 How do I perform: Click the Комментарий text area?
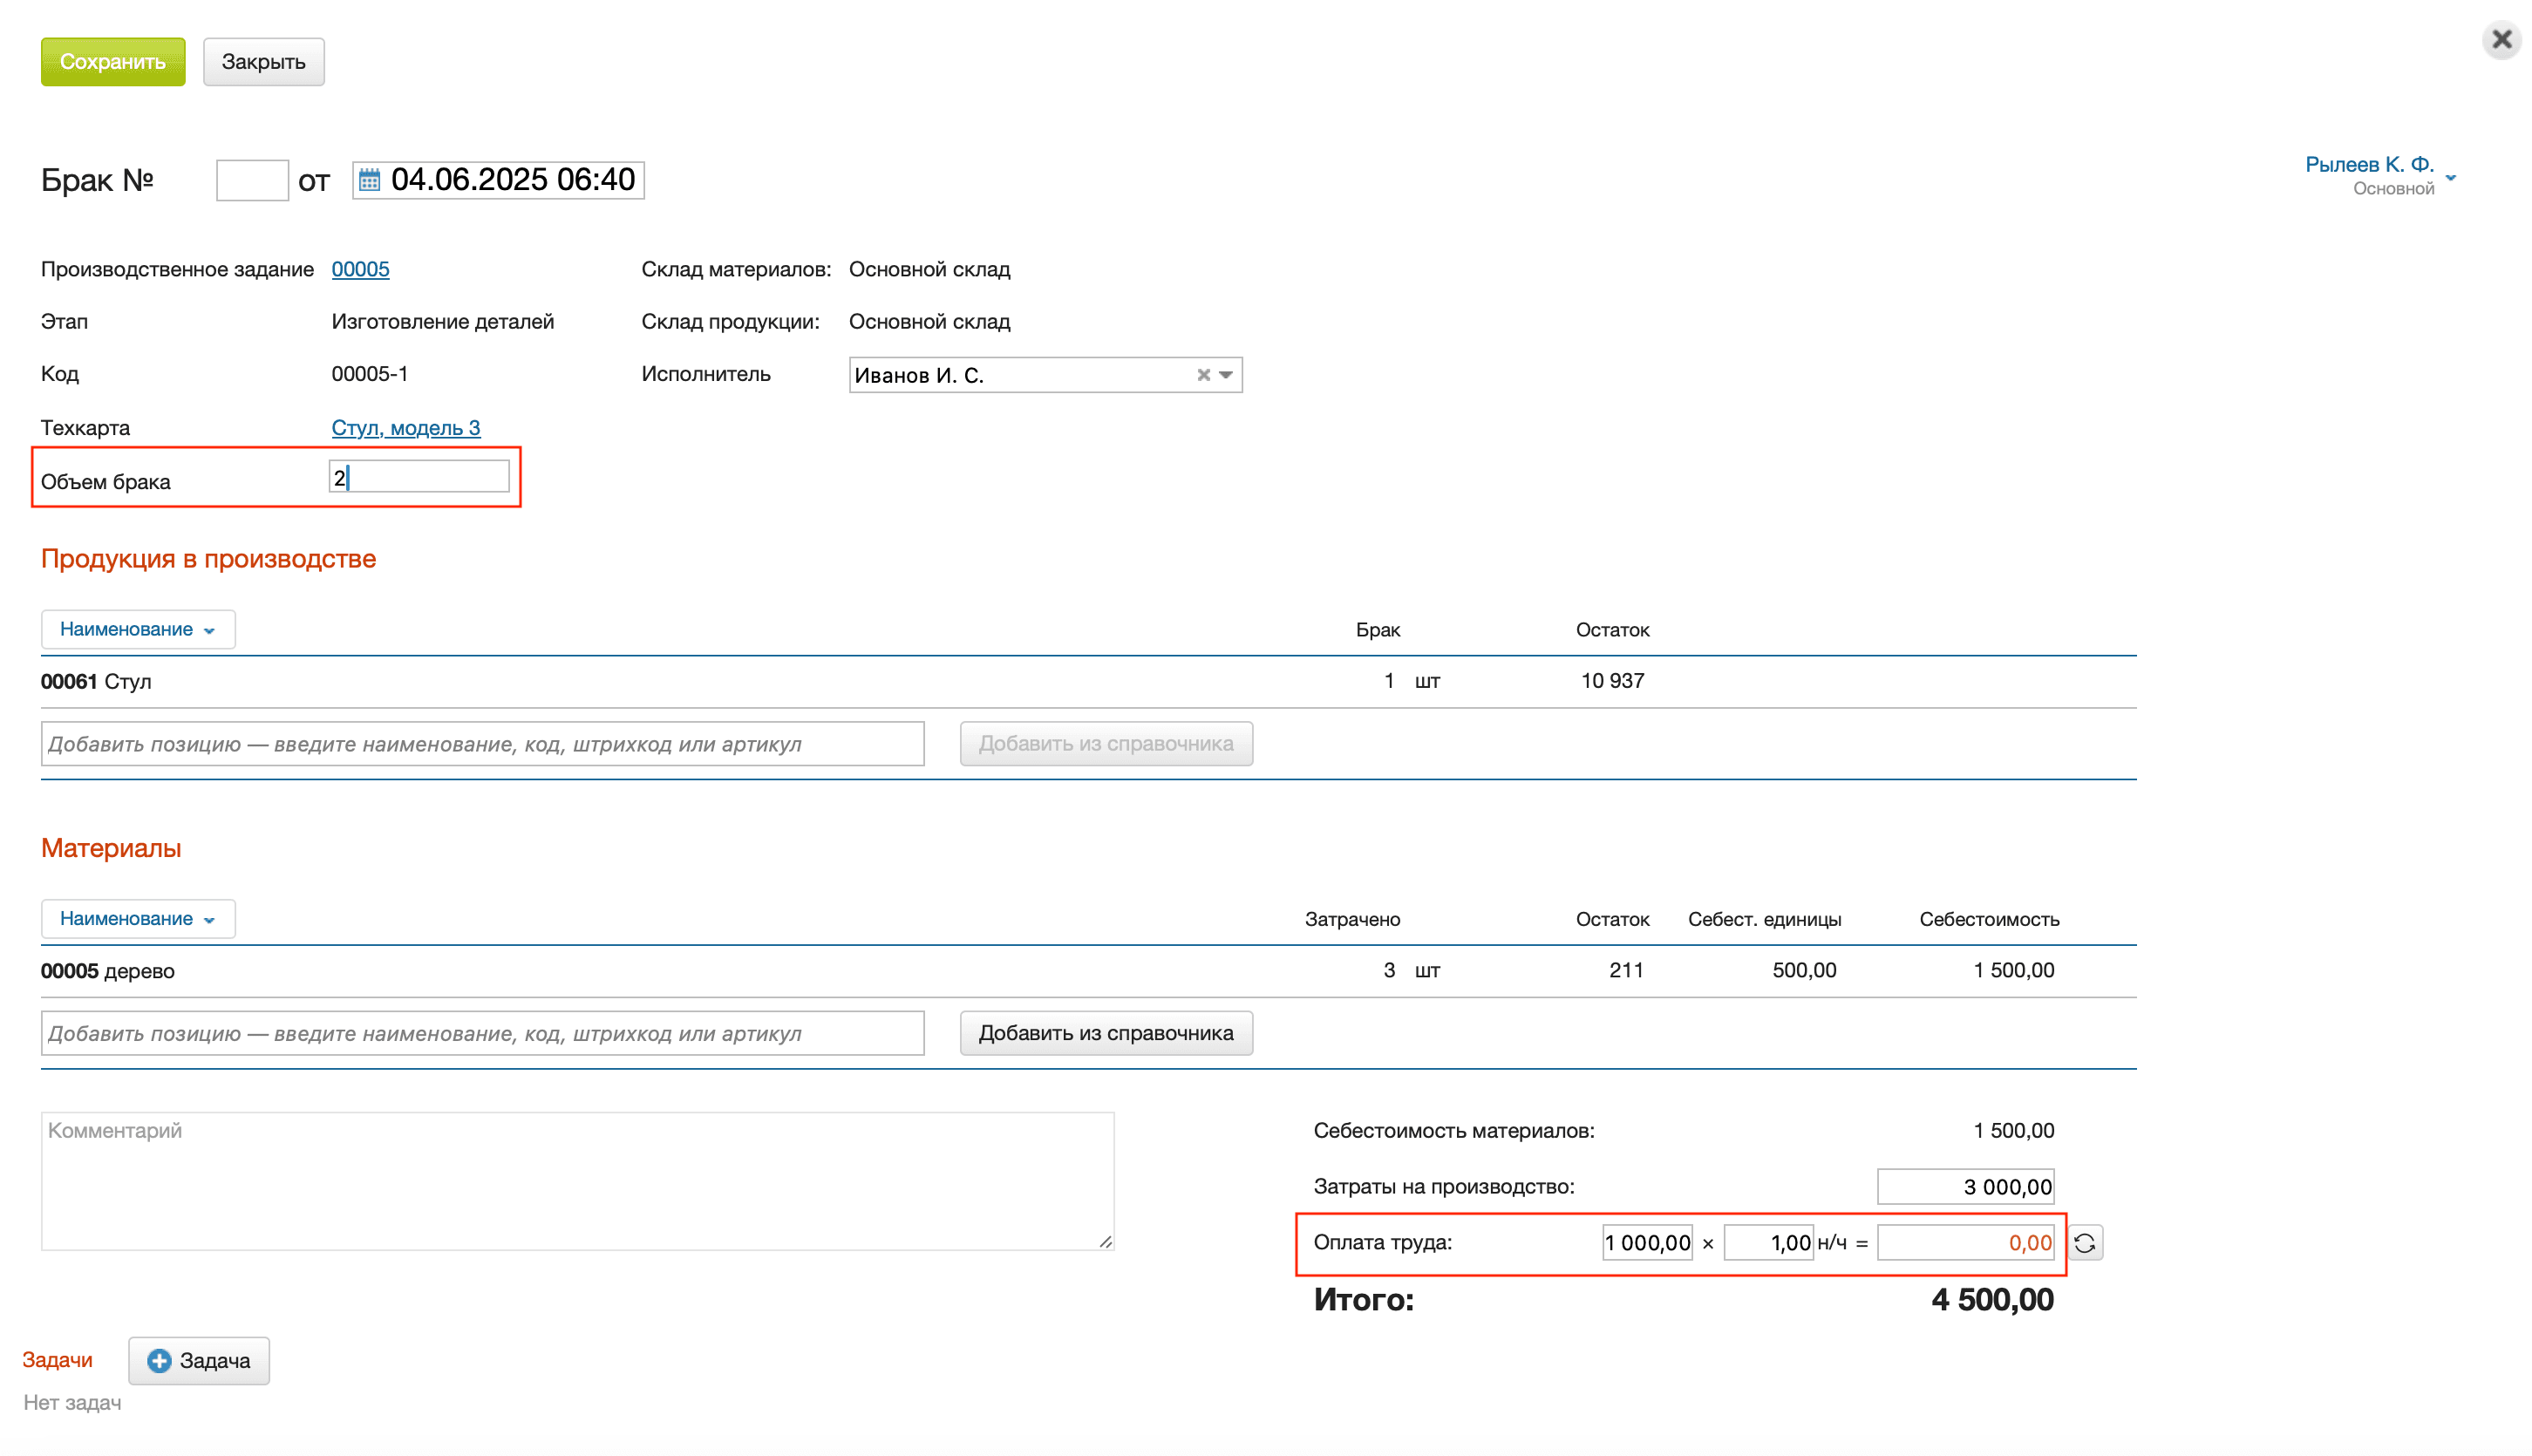577,1181
